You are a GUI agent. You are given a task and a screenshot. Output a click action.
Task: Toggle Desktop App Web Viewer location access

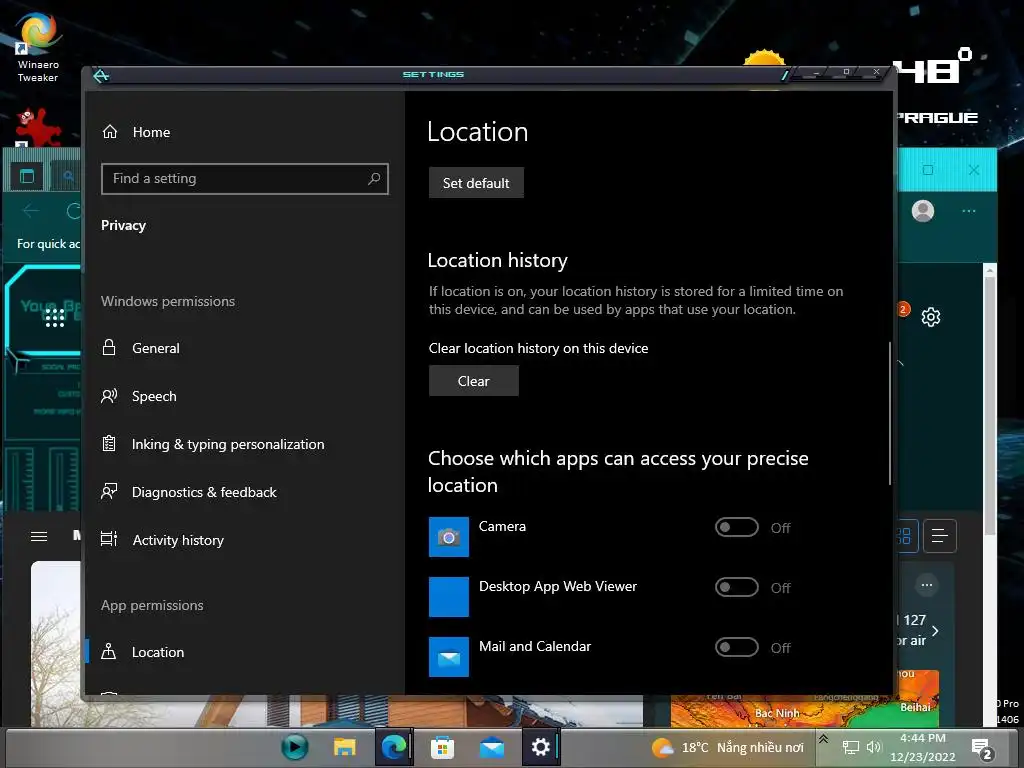click(x=737, y=587)
